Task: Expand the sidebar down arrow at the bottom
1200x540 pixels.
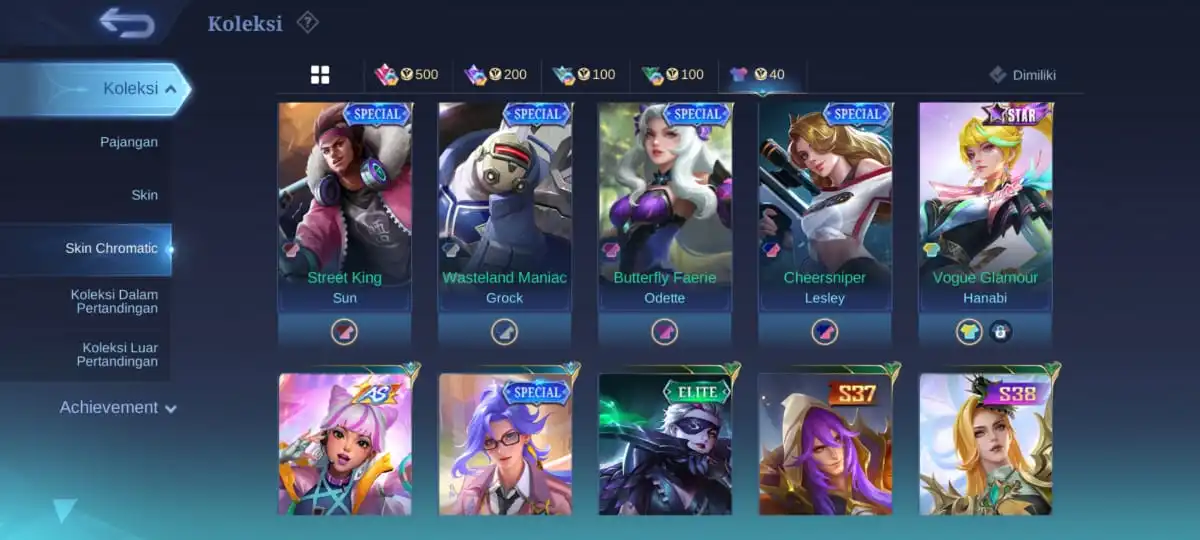Action: point(65,511)
